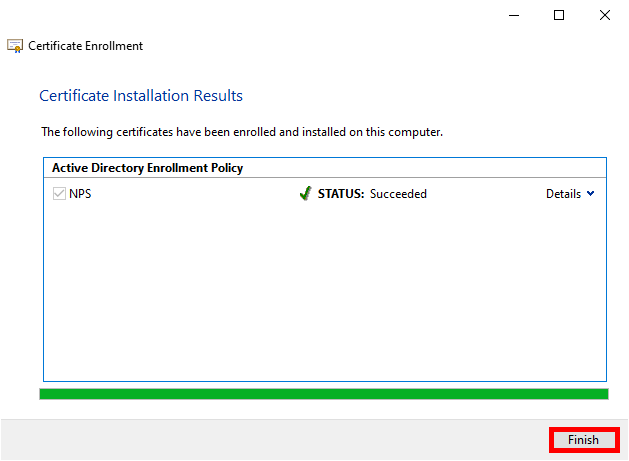
Task: Click the STATUS label text
Action: [x=341, y=194]
